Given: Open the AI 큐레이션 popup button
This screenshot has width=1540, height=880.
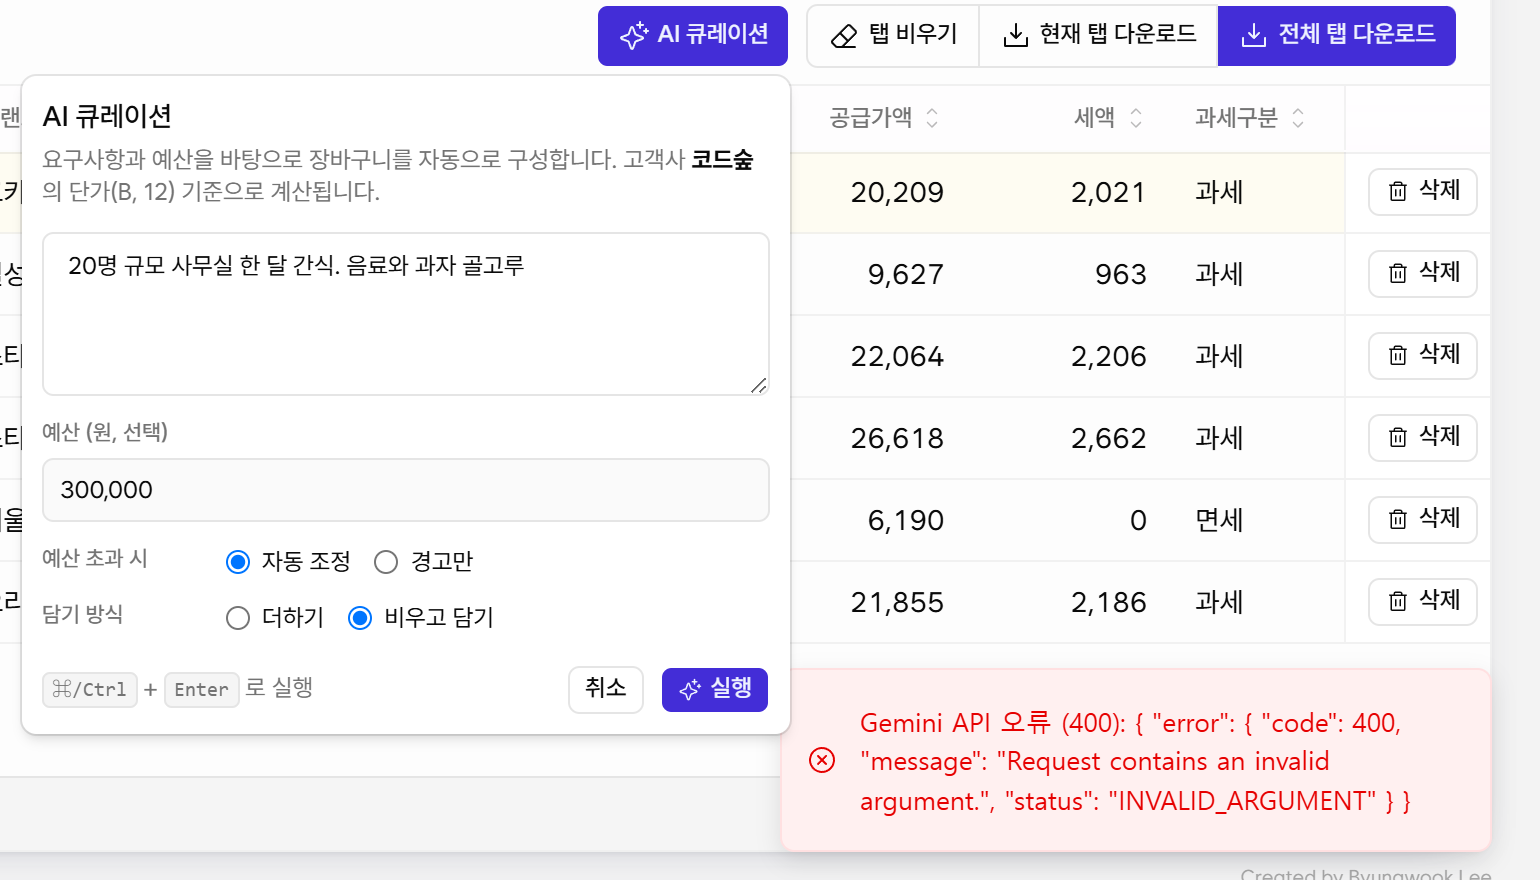Looking at the screenshot, I should pyautogui.click(x=693, y=36).
